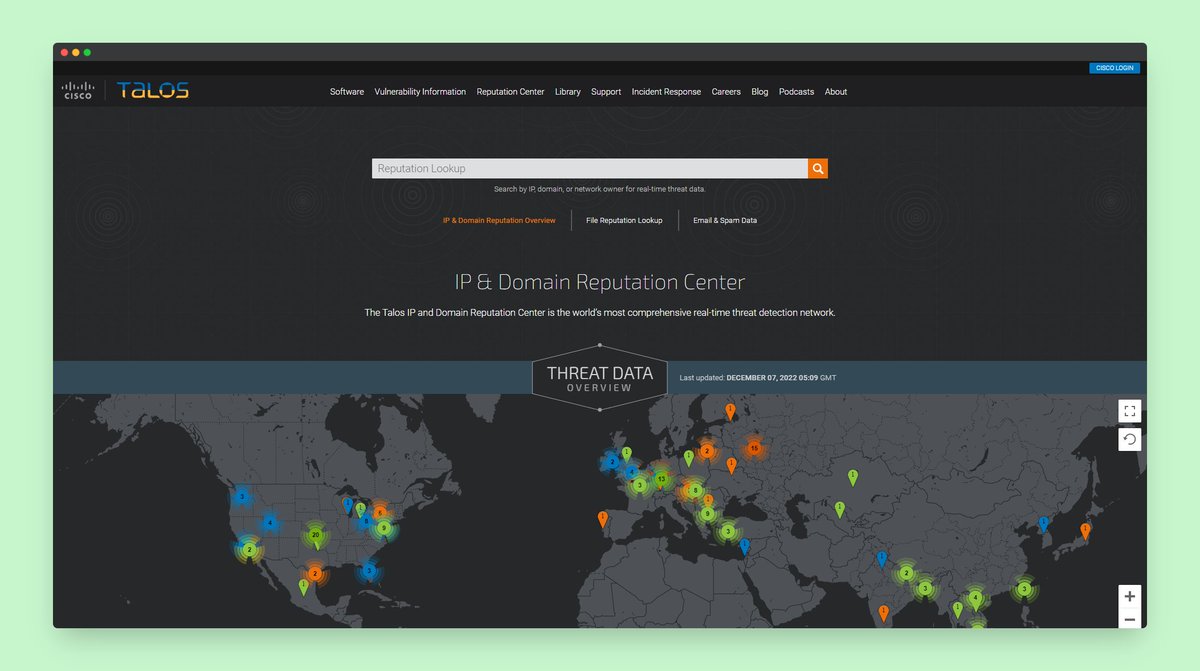Visit the Incident Response page
This screenshot has width=1200, height=671.
tap(666, 91)
